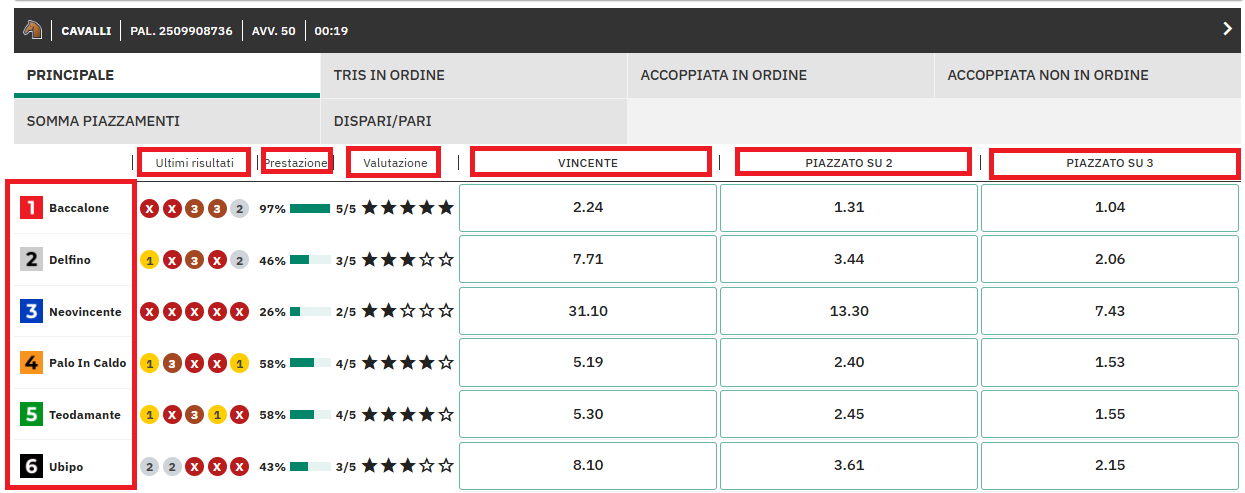Click Delfino's grey number 2 badge
Screen dimensions: 1245x493
pyautogui.click(x=32, y=260)
